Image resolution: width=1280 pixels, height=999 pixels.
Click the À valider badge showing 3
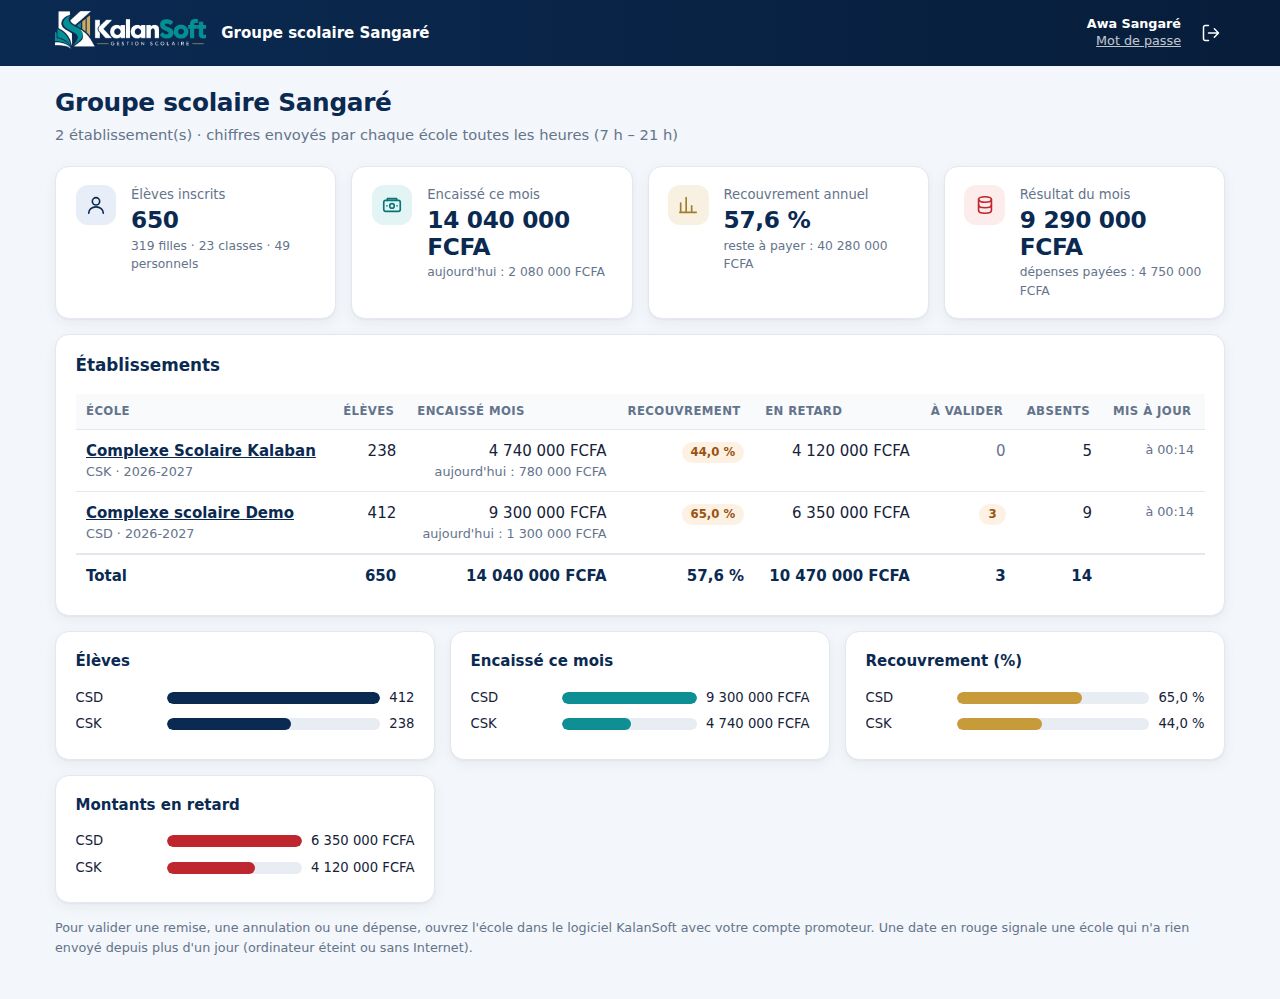coord(992,514)
